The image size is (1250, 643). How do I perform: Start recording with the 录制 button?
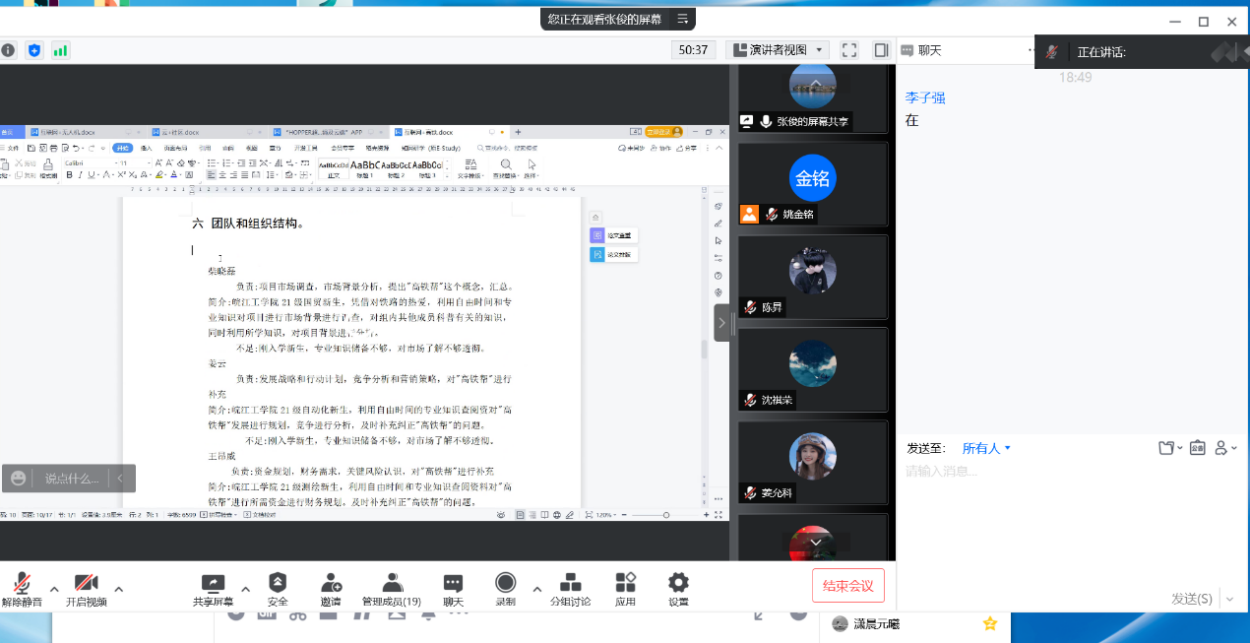[x=505, y=584]
